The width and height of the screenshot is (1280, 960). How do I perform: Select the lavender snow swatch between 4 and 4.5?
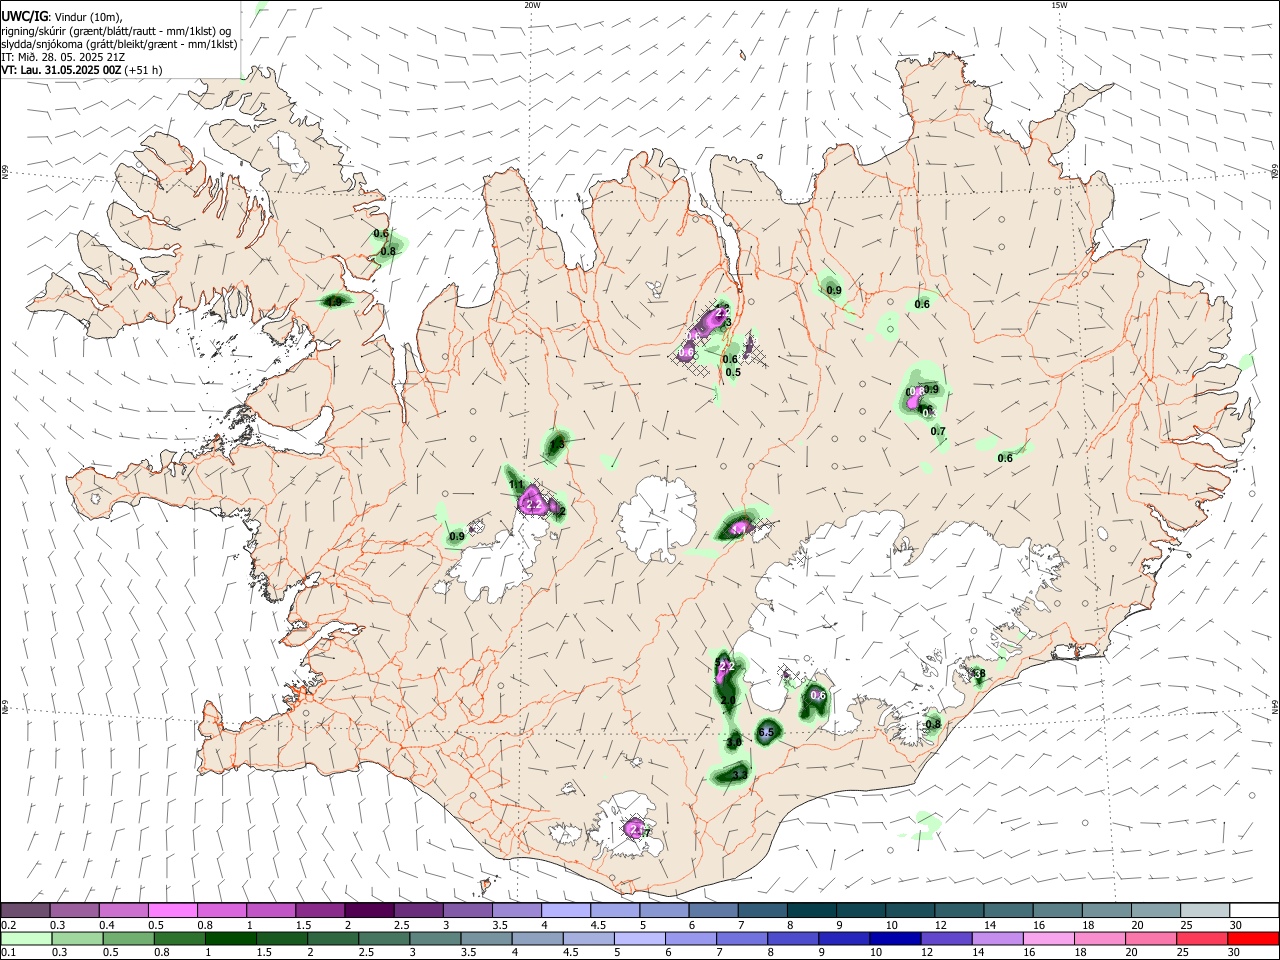tap(565, 910)
